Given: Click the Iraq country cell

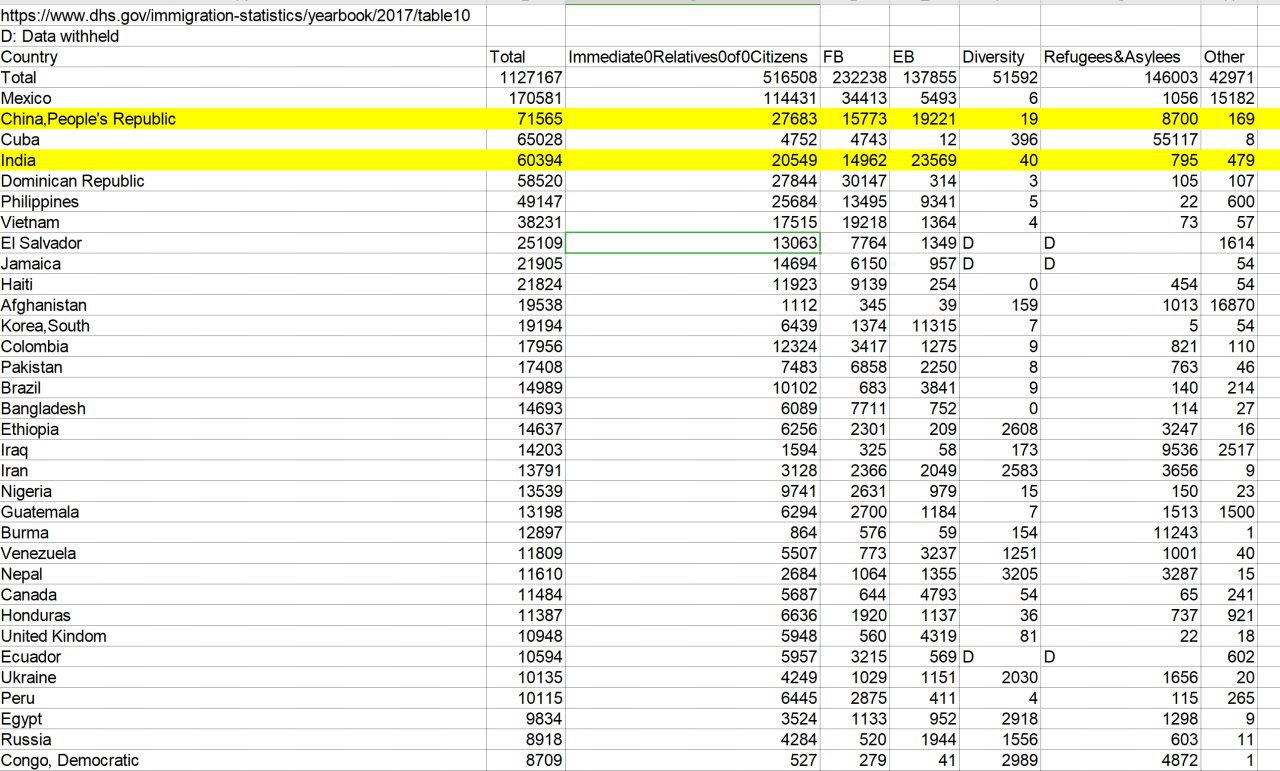Looking at the screenshot, I should tap(243, 450).
